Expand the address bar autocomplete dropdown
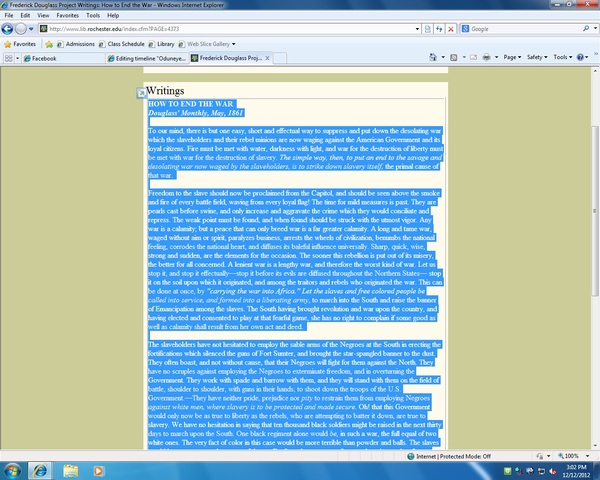600x480 pixels. point(417,29)
